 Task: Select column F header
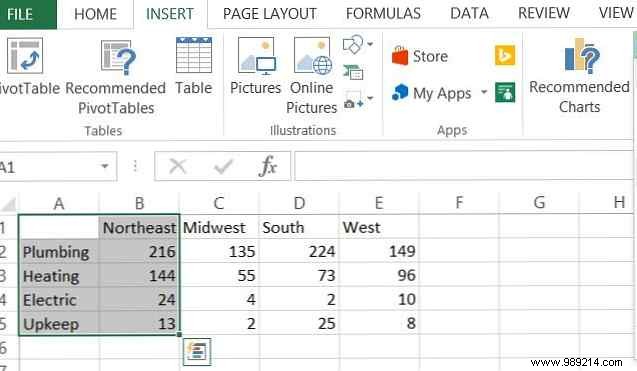click(x=459, y=202)
